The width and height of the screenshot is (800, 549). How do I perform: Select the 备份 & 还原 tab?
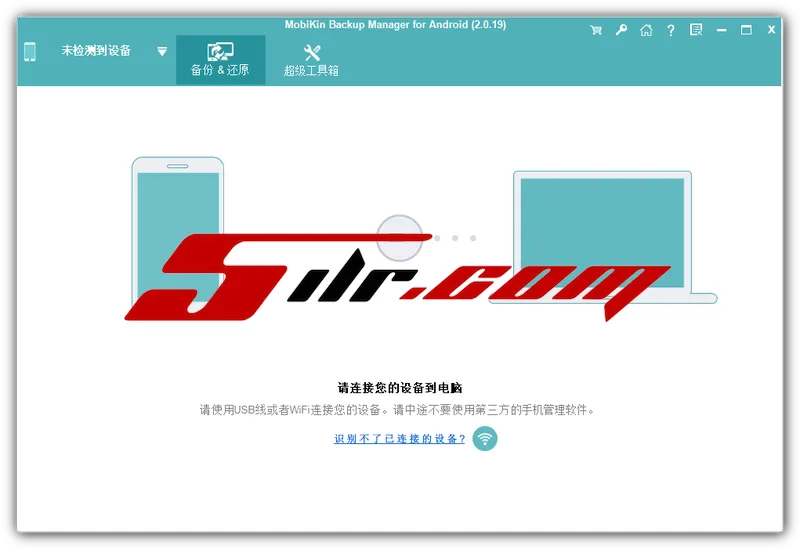tap(220, 60)
